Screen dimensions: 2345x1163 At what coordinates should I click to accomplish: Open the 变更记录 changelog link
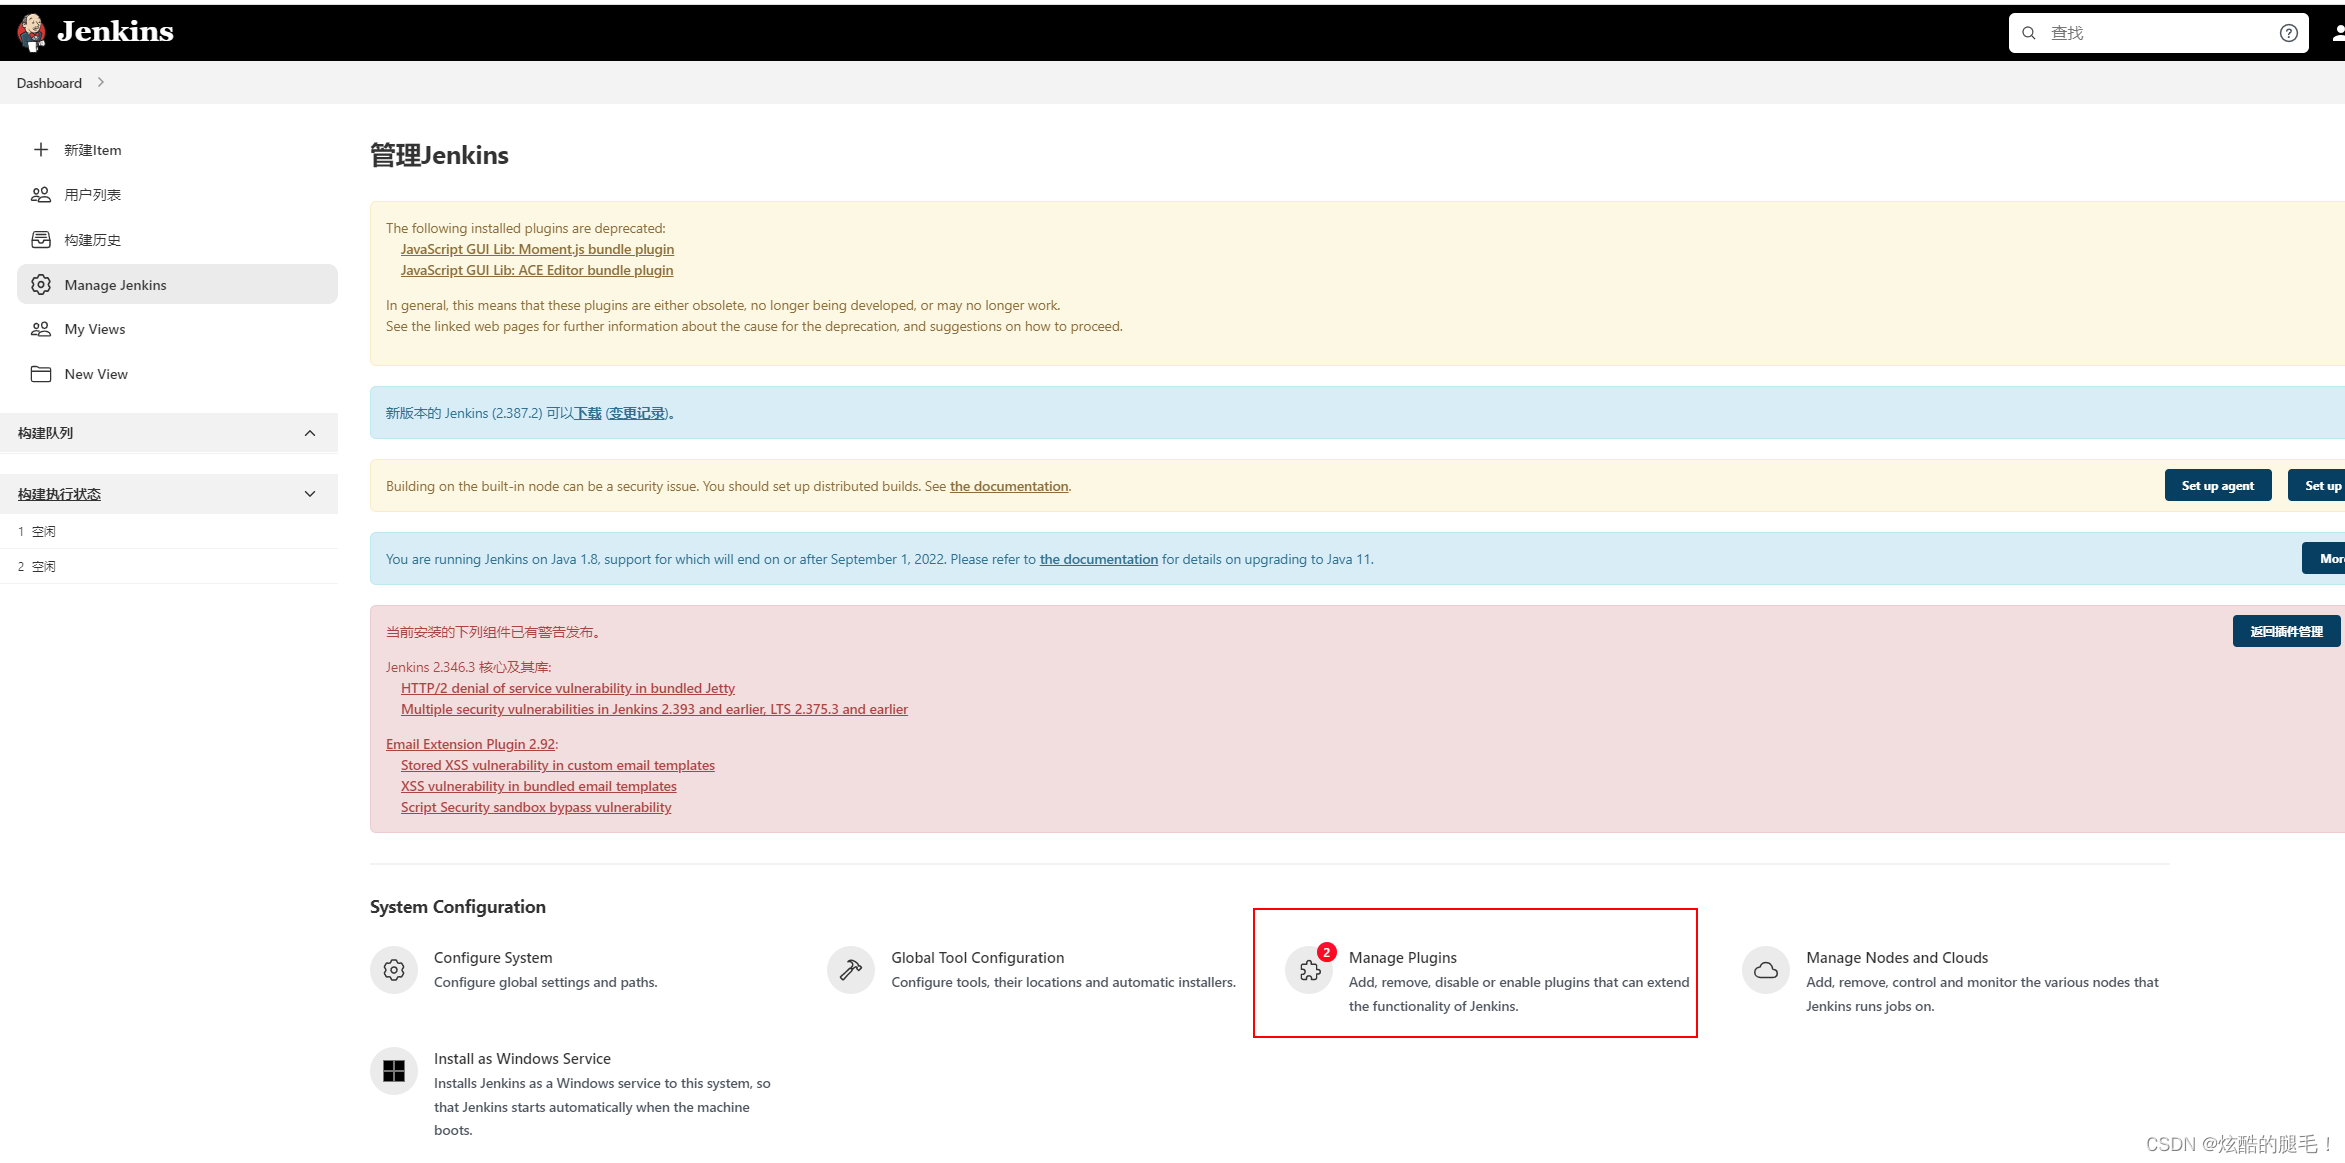[638, 413]
